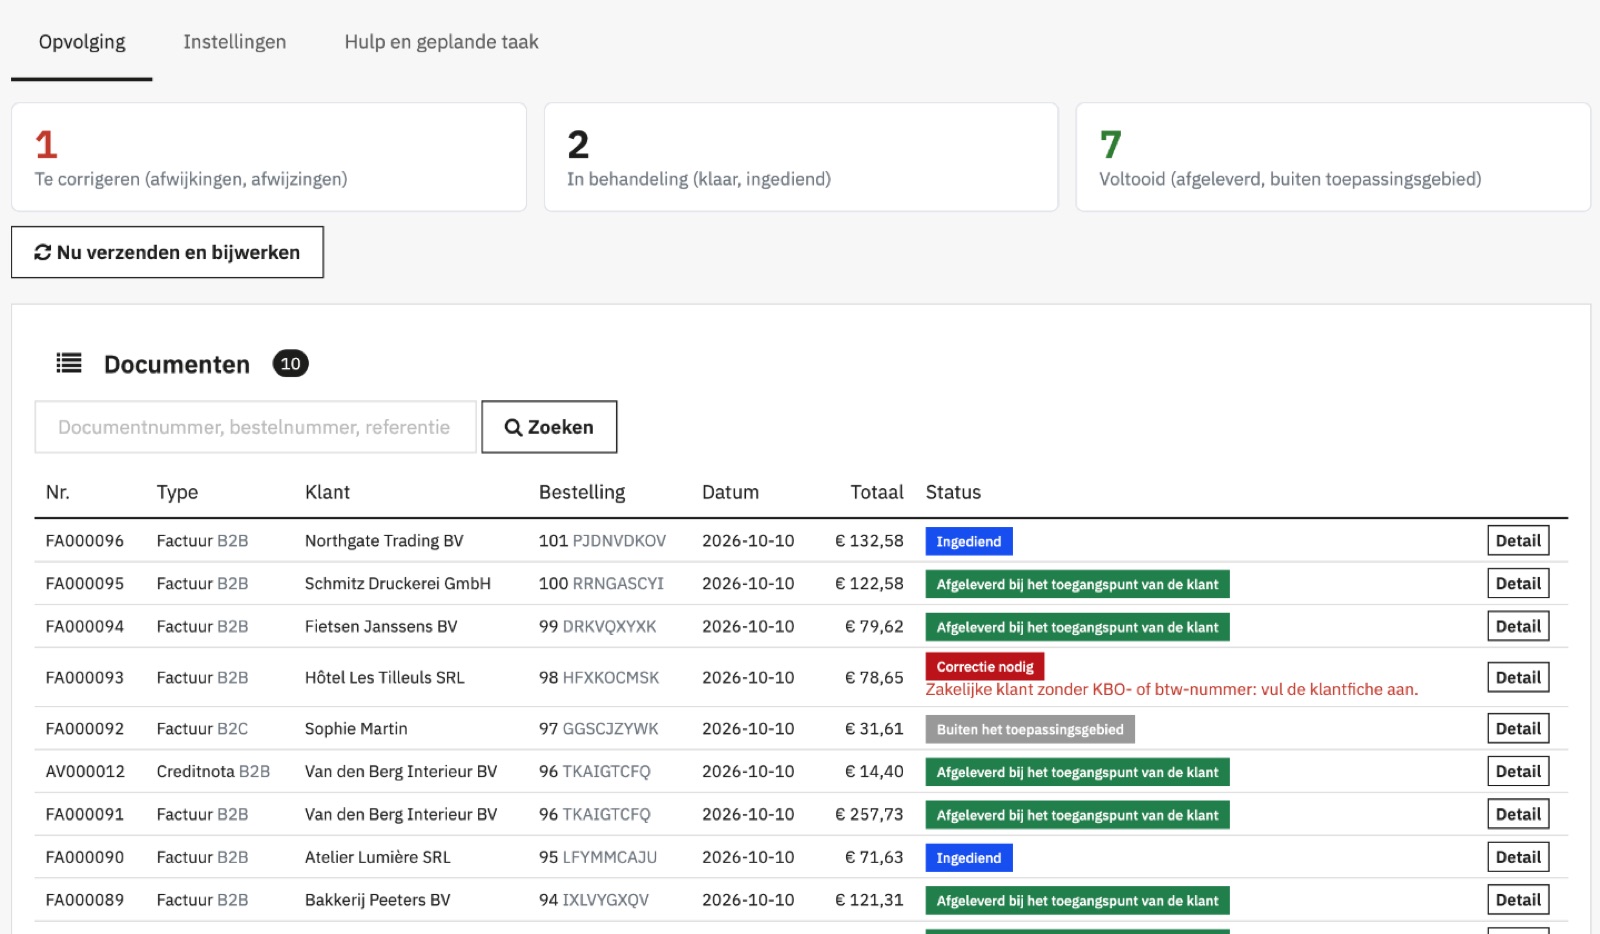The width and height of the screenshot is (1600, 934).
Task: Click the KBO/btw-nummer error message
Action: (1172, 690)
